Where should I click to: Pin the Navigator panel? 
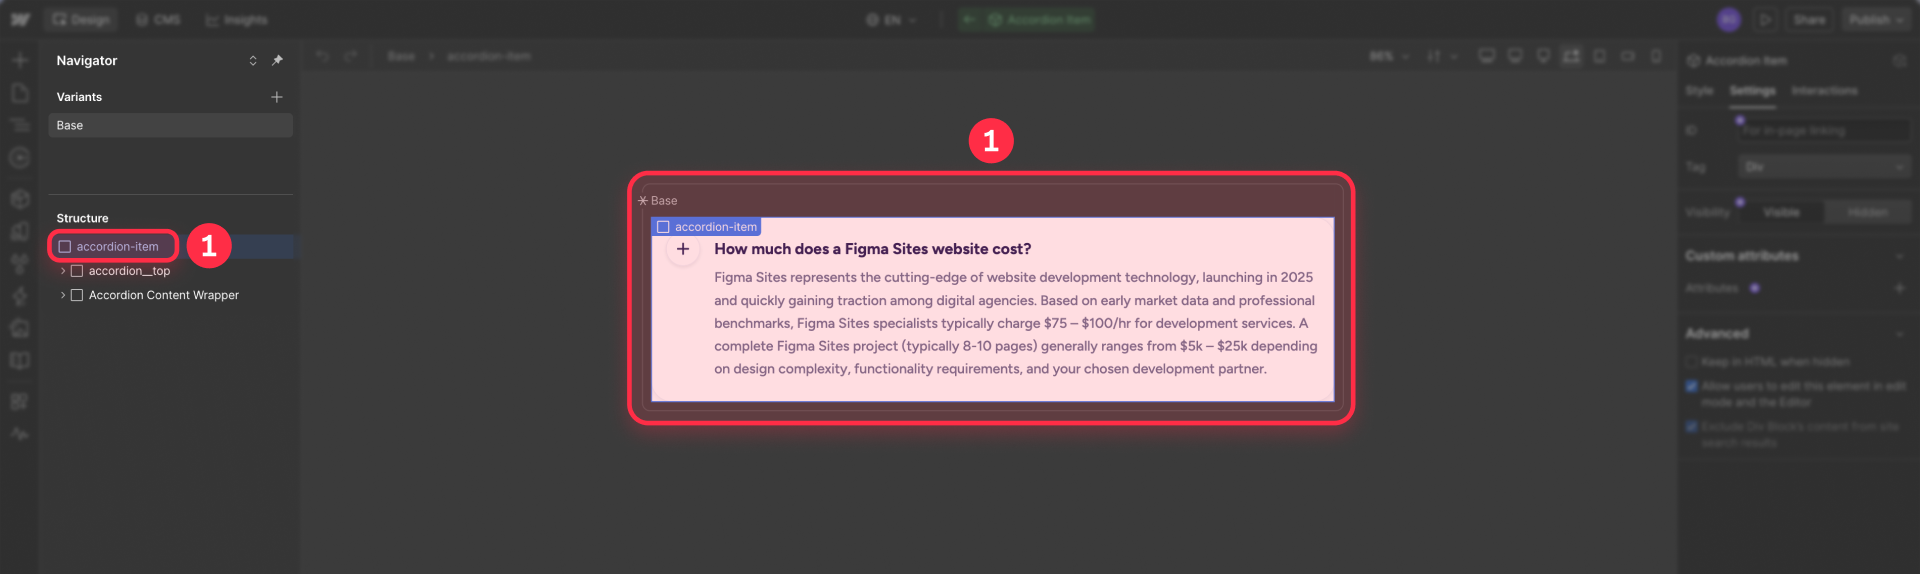pyautogui.click(x=277, y=60)
